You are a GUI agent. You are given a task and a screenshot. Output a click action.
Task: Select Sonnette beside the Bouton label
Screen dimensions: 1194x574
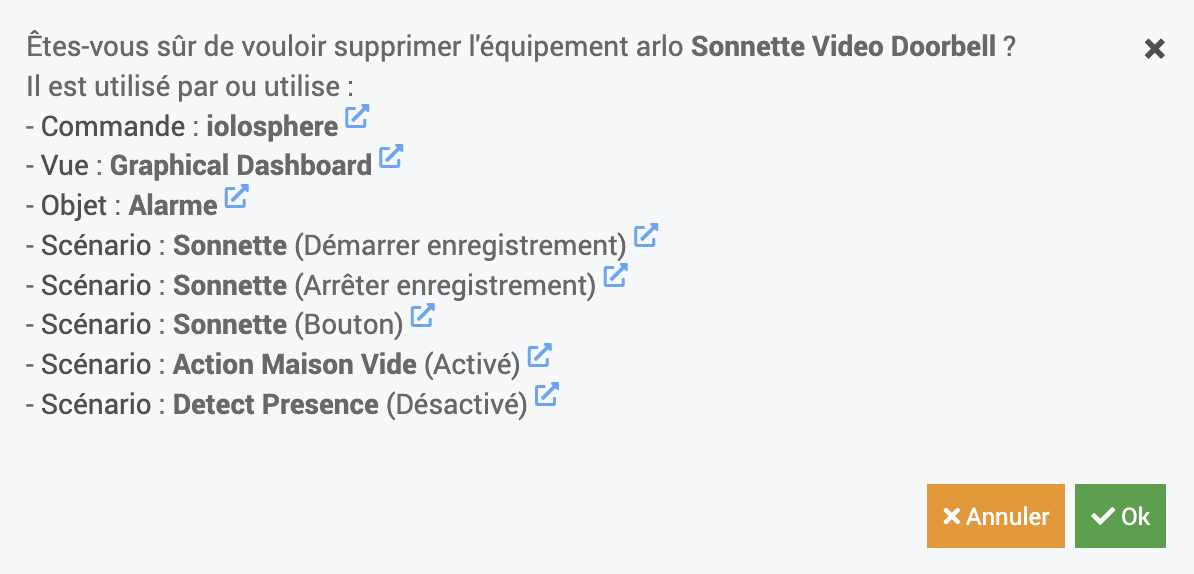pyautogui.click(x=230, y=325)
